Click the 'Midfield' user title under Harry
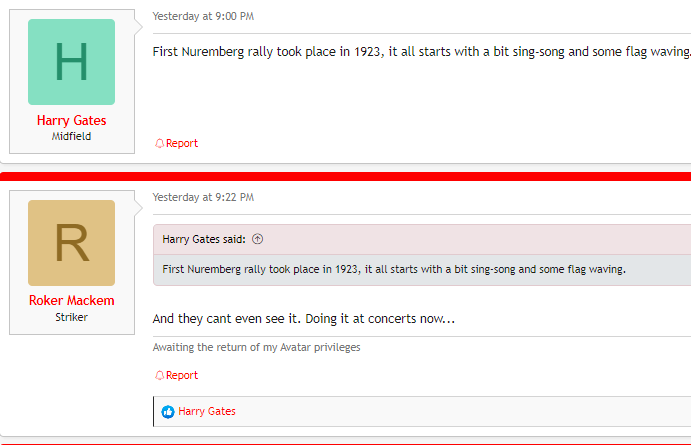691x445 pixels. [x=71, y=136]
